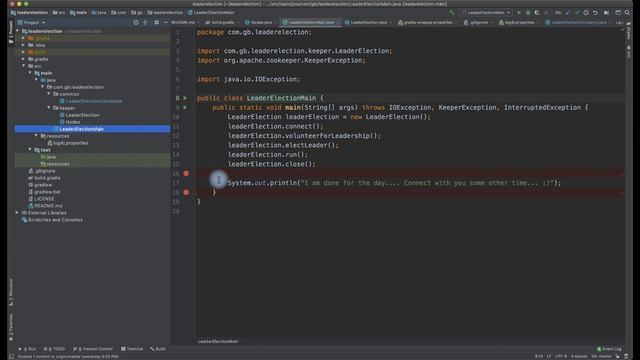This screenshot has height=360, width=640.
Task: Click the src breadcrumb in the navigation bar
Action: click(x=59, y=13)
